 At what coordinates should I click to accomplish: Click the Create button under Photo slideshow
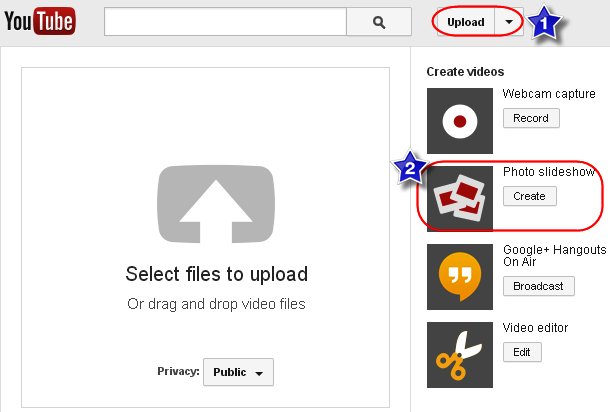pos(529,196)
